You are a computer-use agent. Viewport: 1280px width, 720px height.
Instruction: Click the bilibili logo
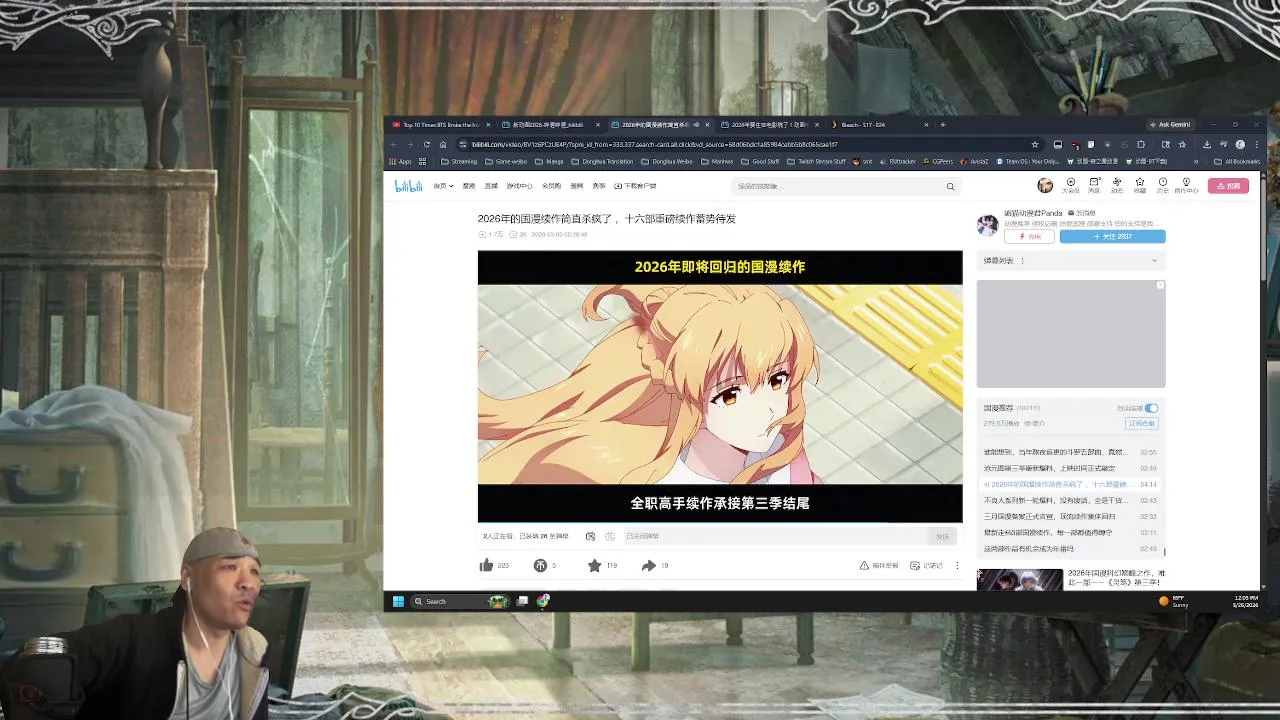[408, 186]
